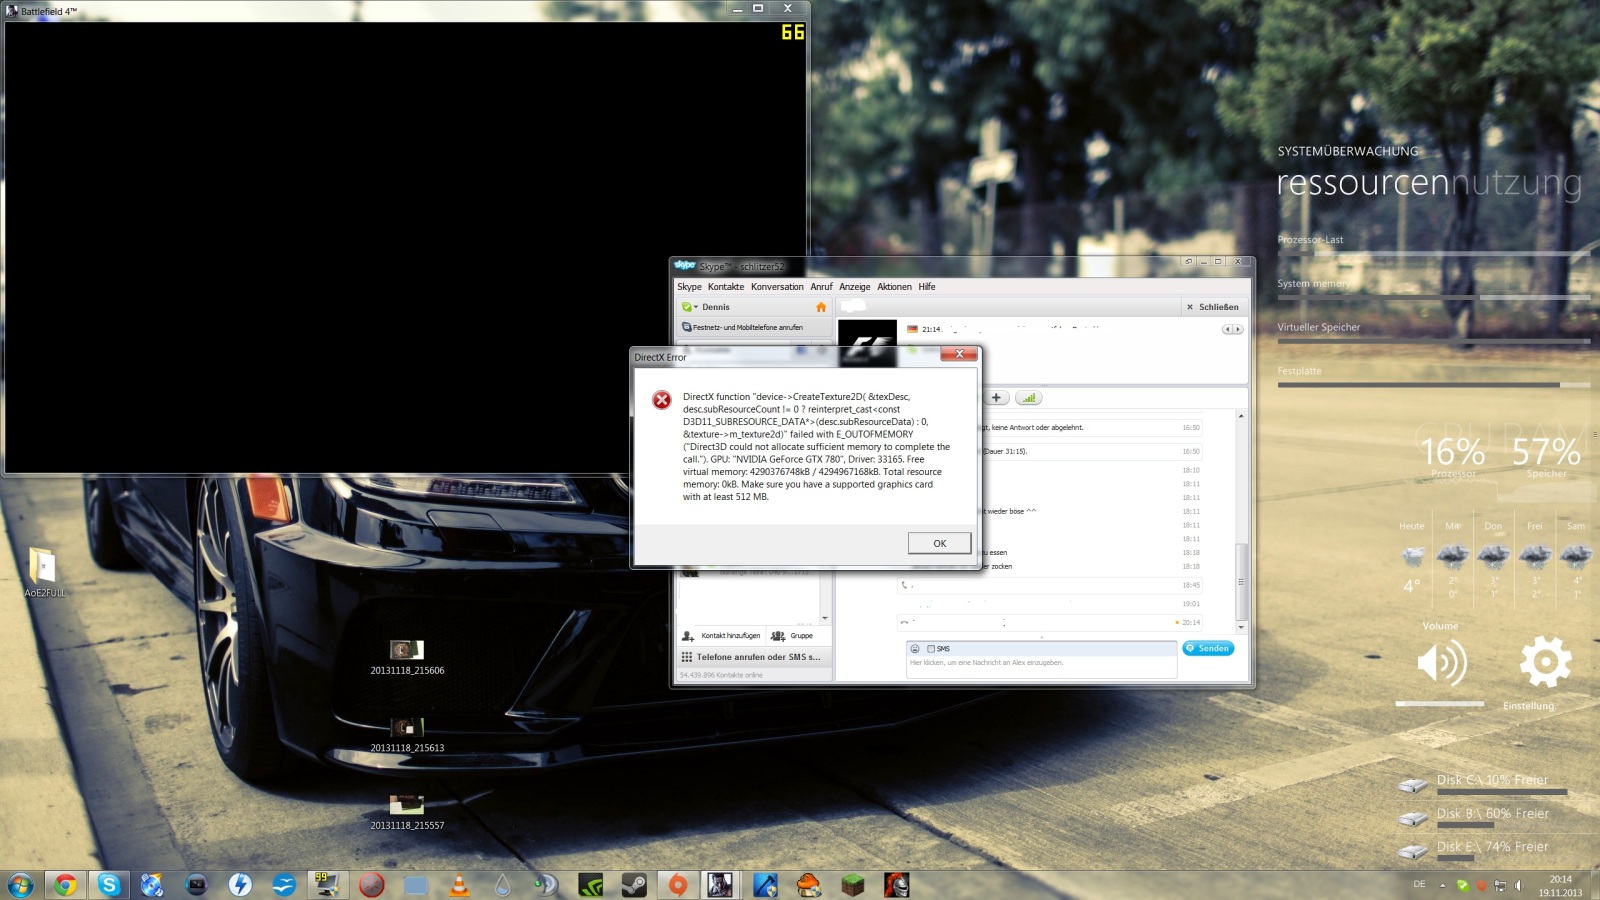Open the AoE2FULL folder on desktop
This screenshot has width=1600, height=900.
coord(43,572)
